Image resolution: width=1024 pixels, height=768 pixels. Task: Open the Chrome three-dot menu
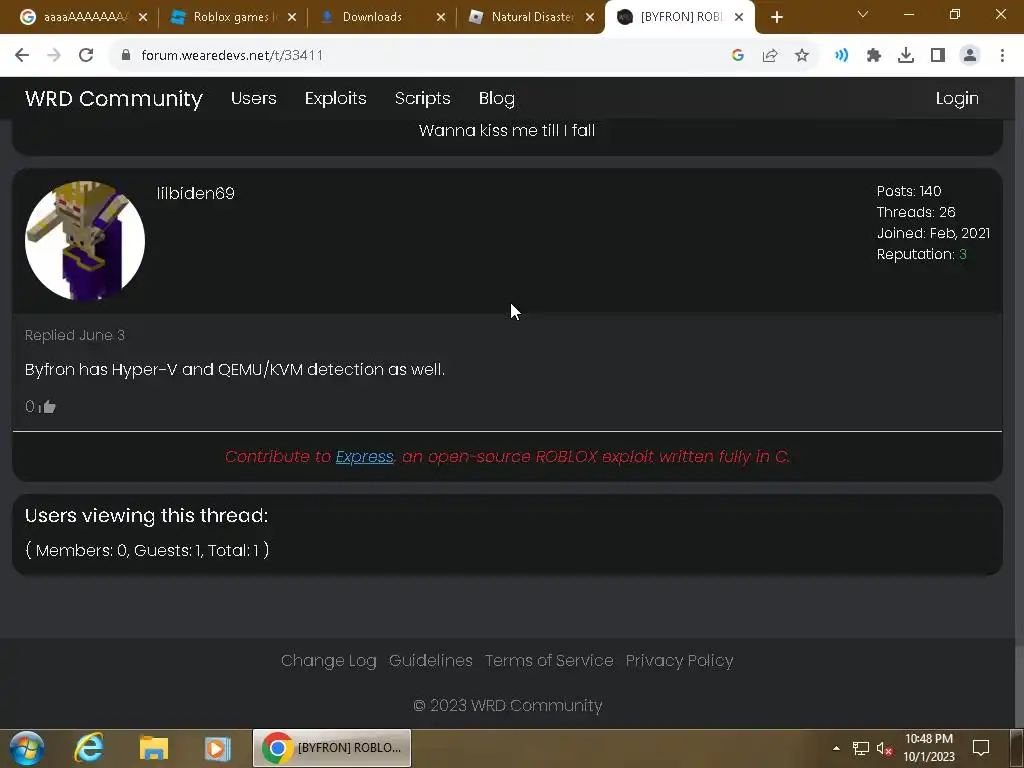[x=1002, y=56]
